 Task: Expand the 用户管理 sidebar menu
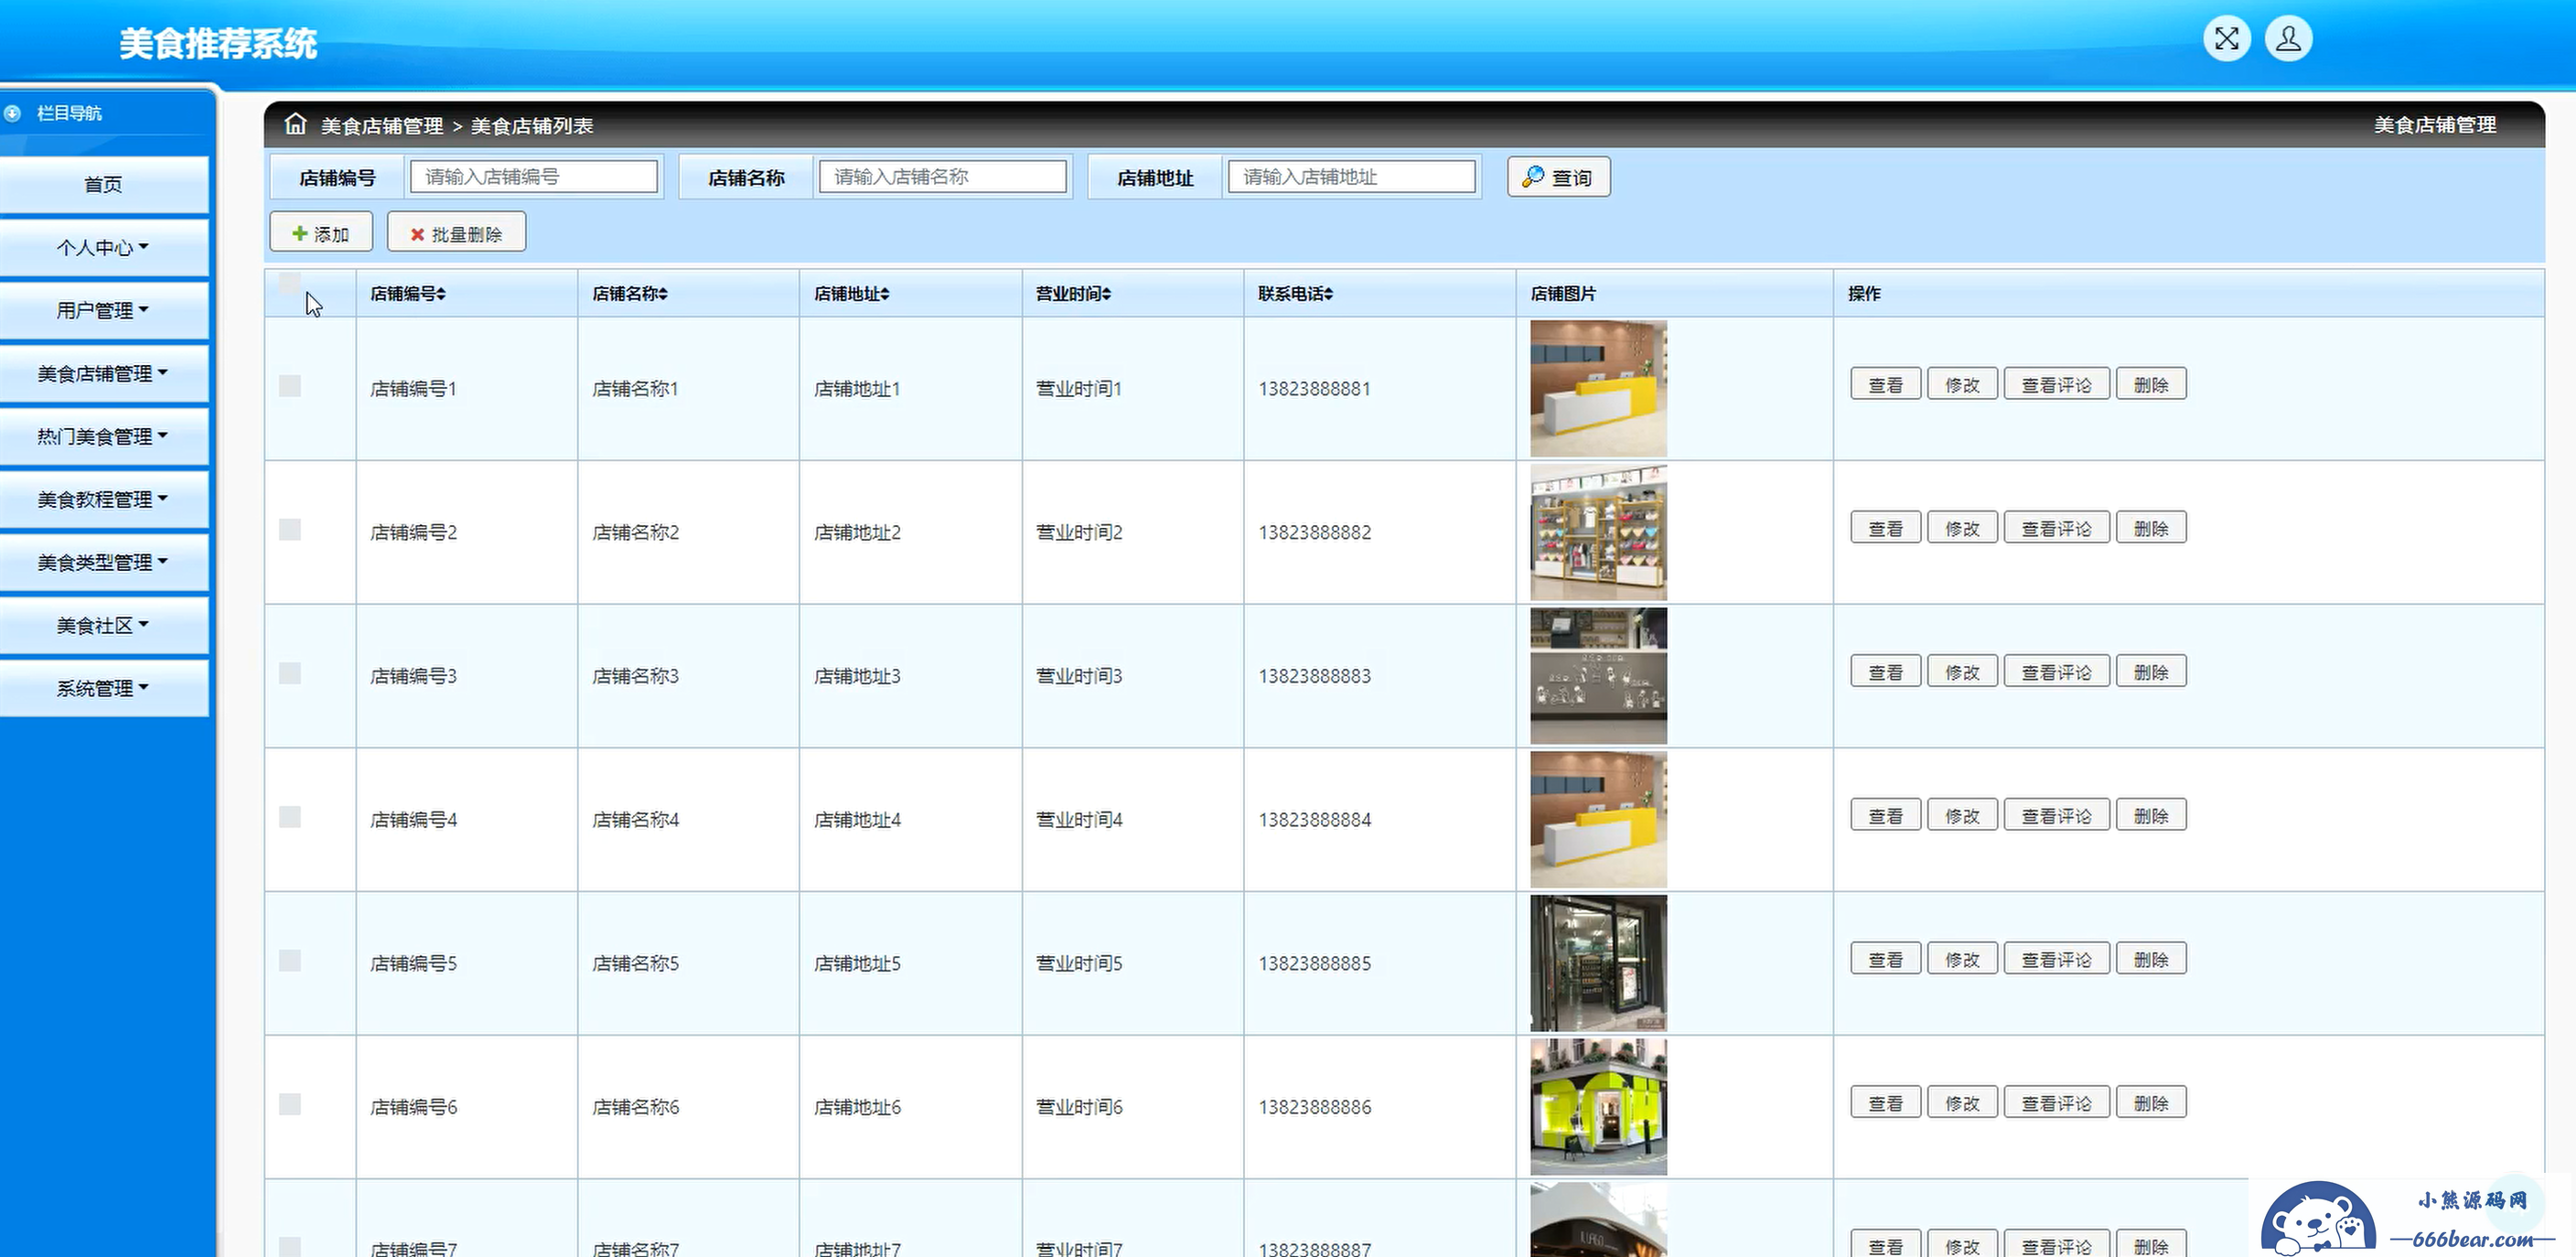(x=103, y=310)
